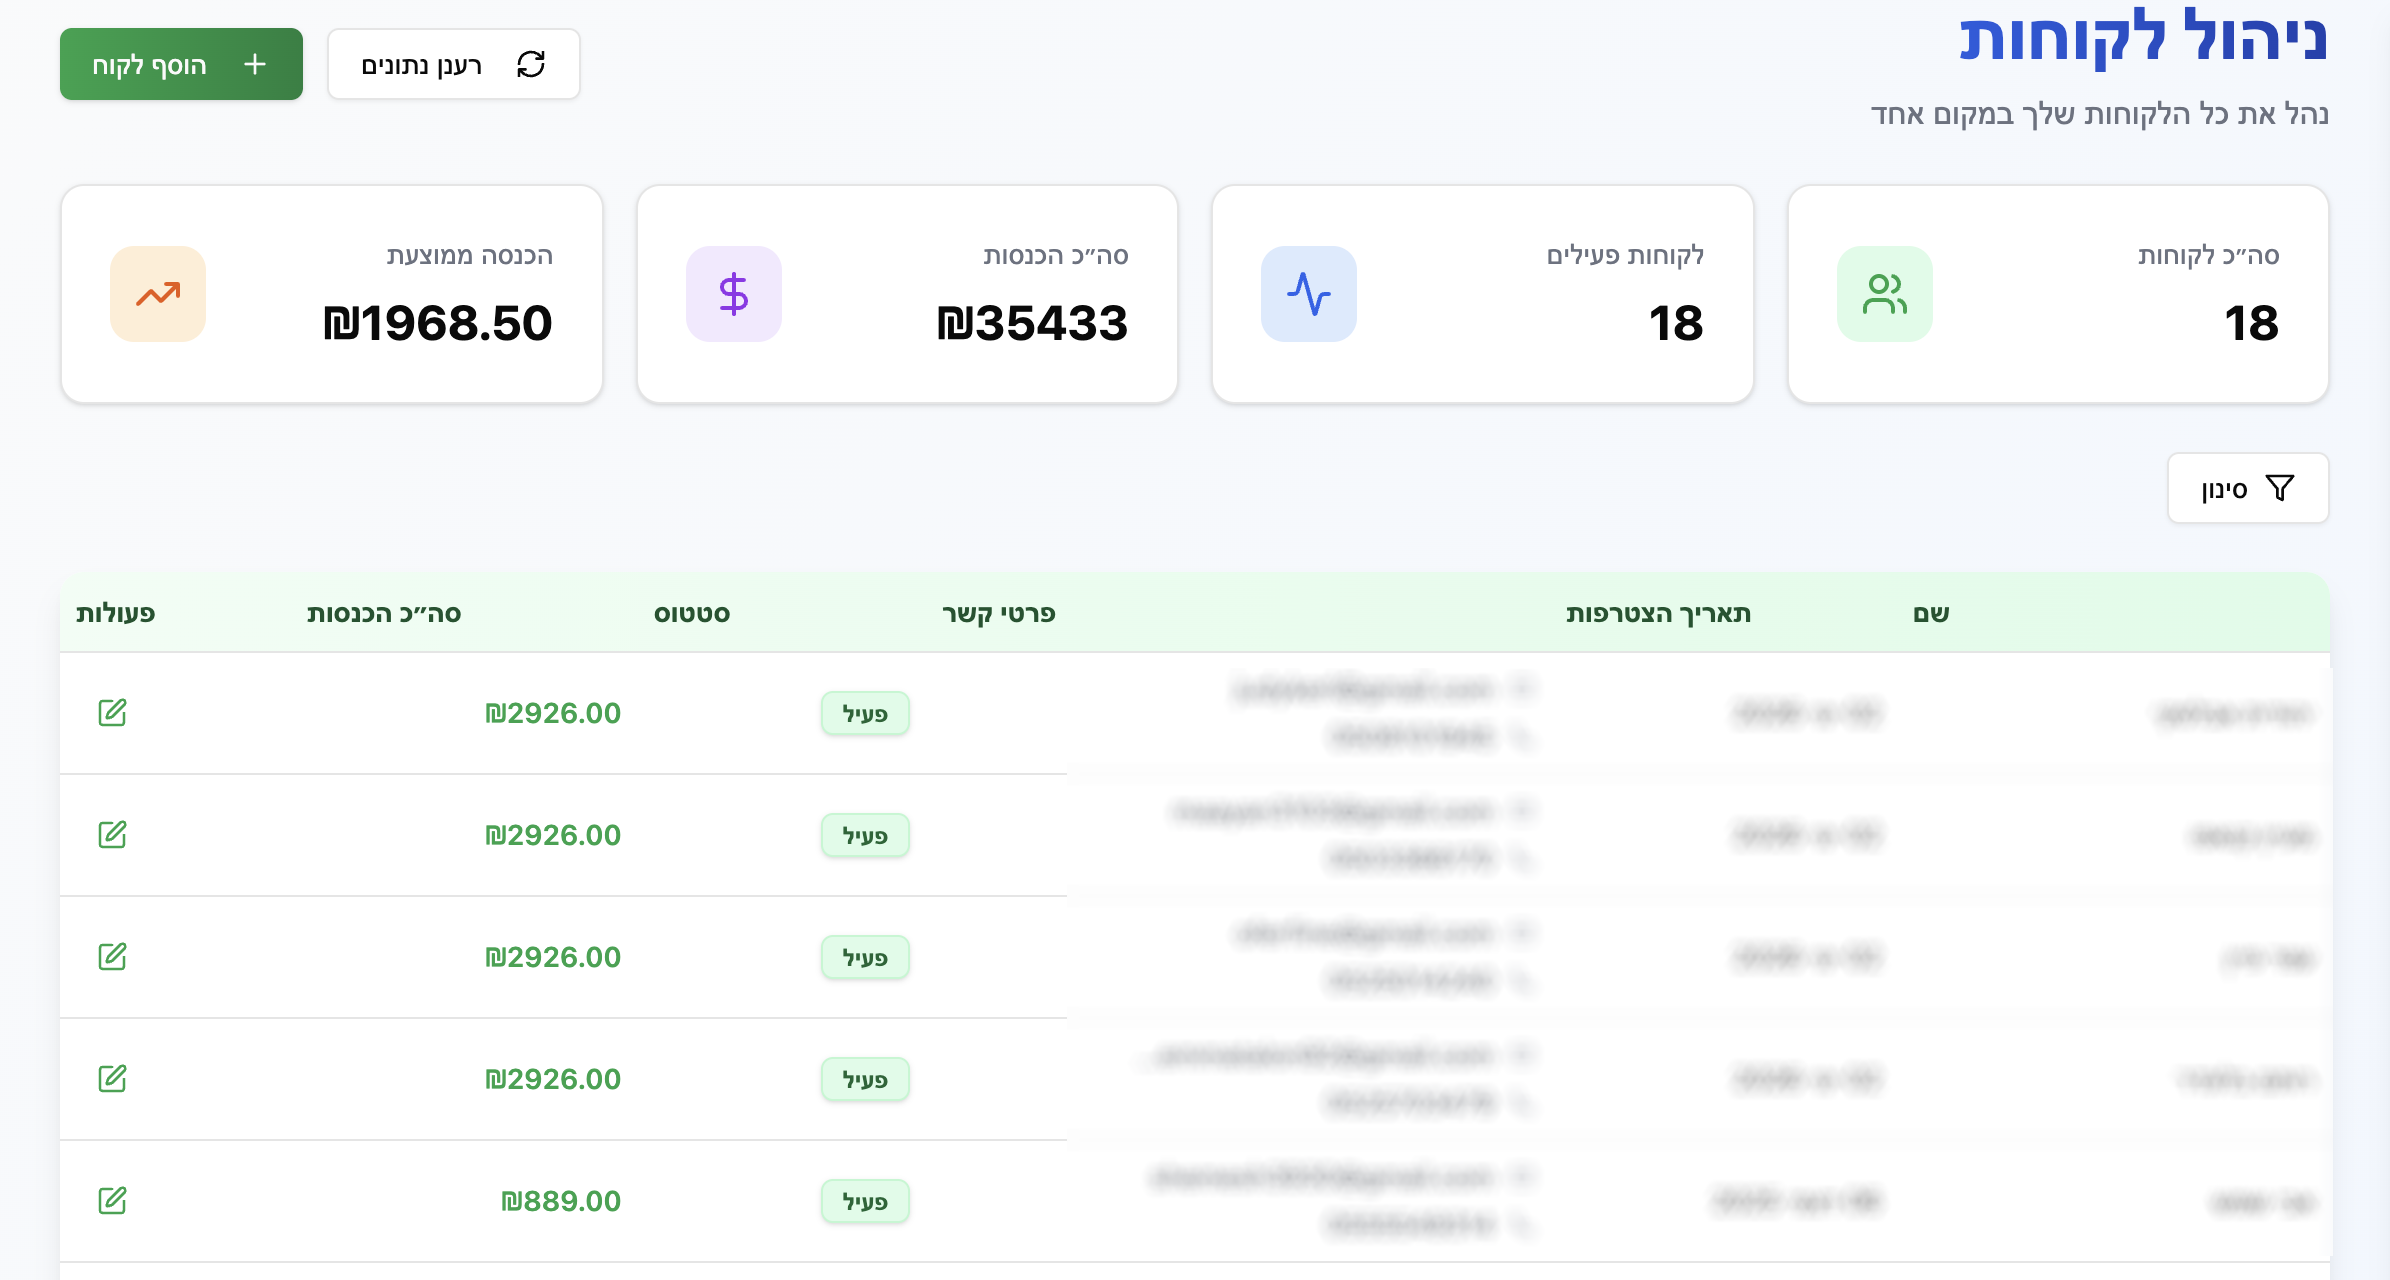Screen dimensions: 2390x1280
Task: Click the פעיל status badge in the ₪889.00 row
Action: 865,1202
